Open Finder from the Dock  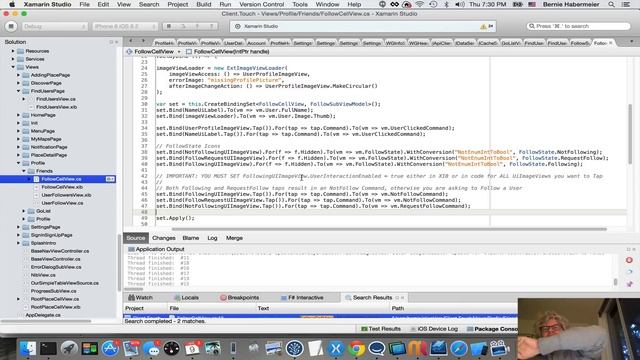tap(28, 348)
